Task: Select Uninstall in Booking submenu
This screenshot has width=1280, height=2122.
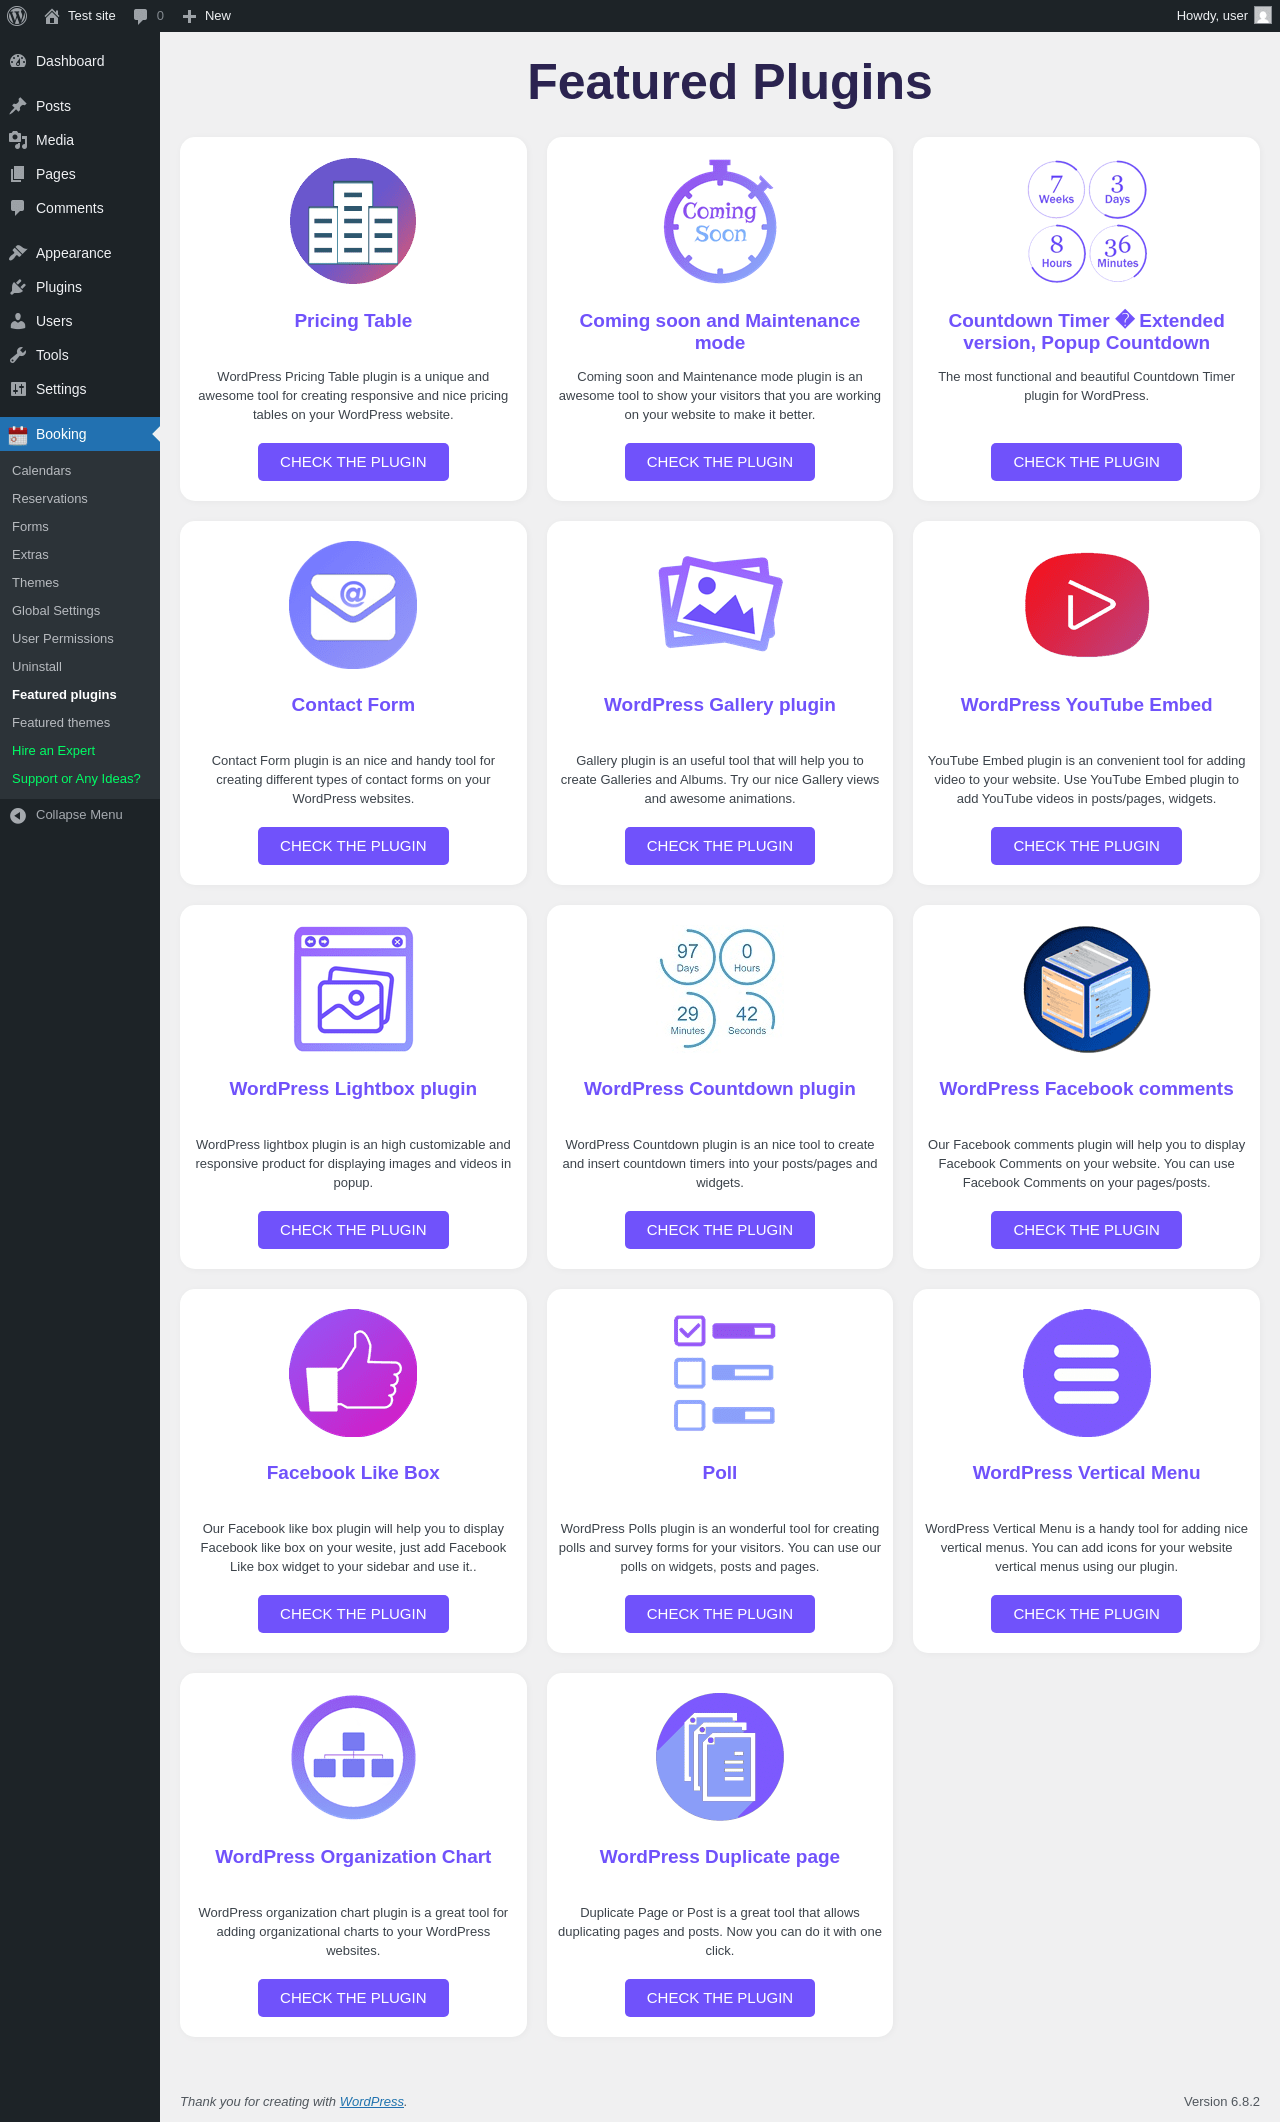Action: [37, 667]
